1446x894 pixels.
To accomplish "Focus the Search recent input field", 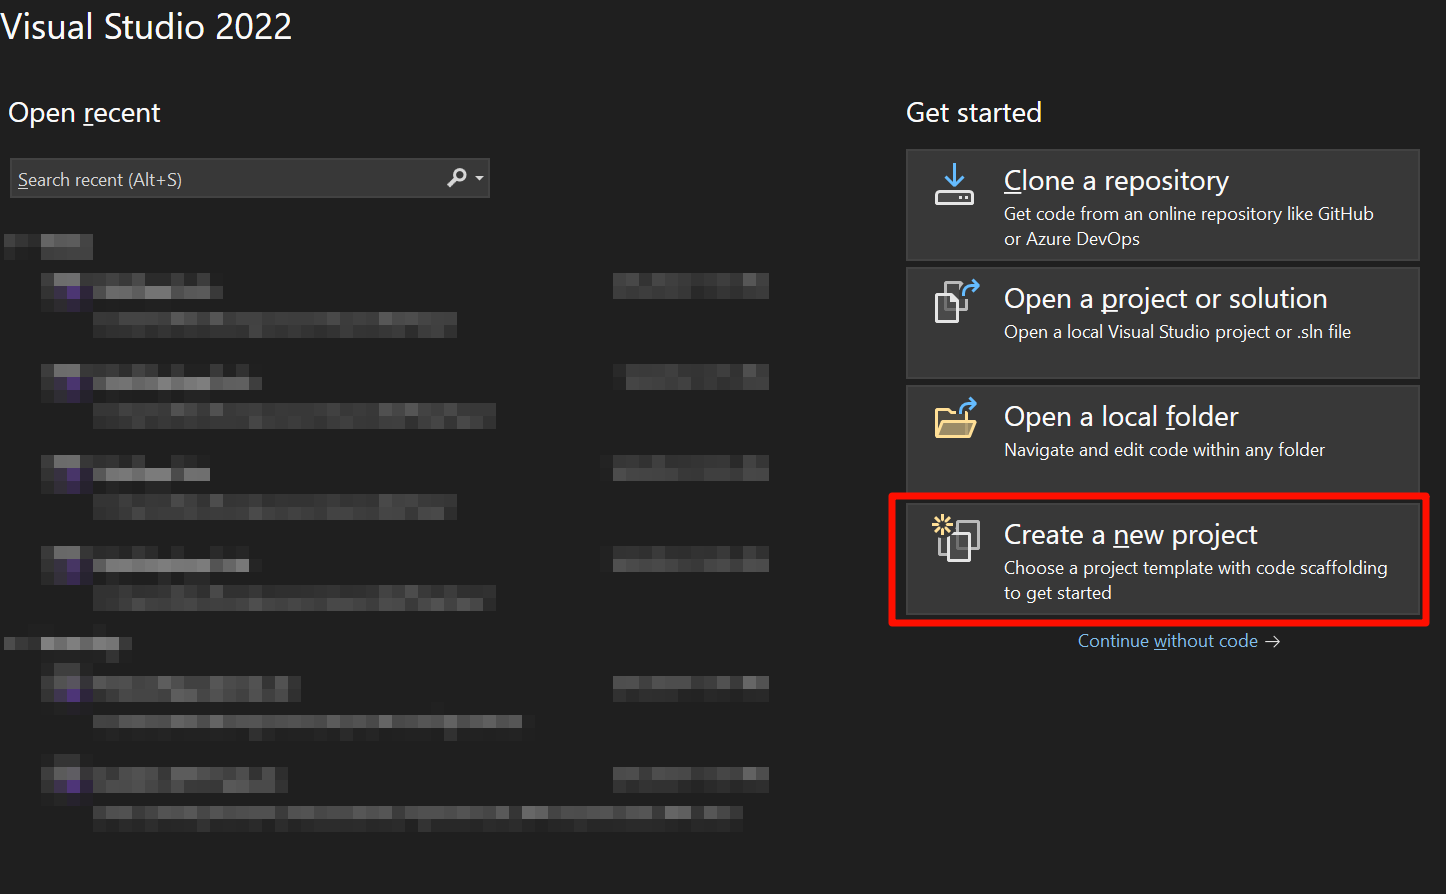I will 250,178.
